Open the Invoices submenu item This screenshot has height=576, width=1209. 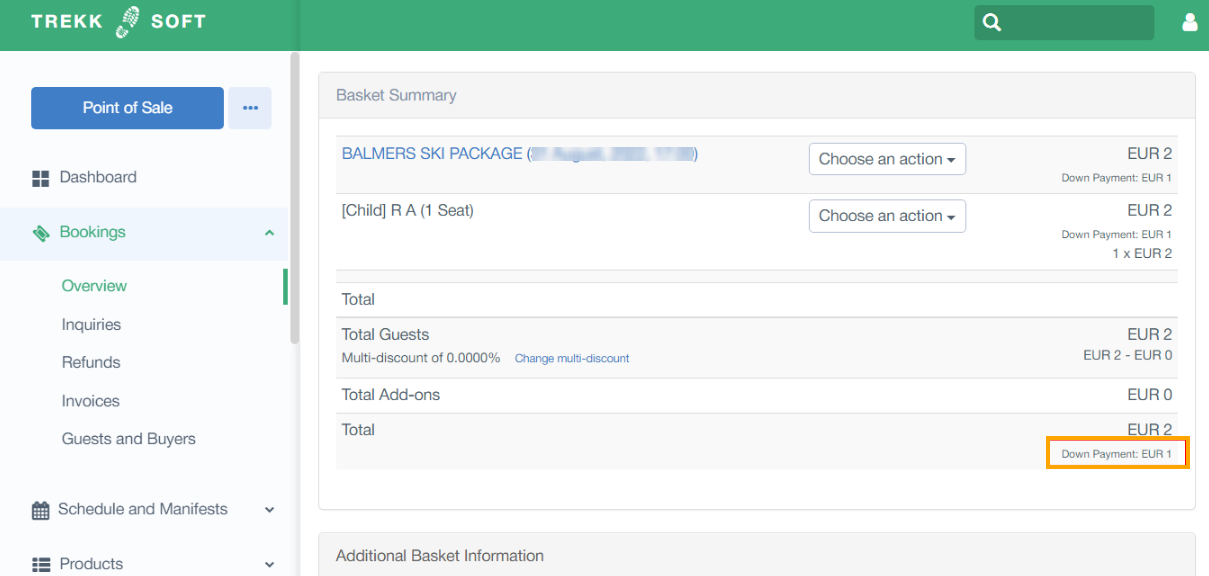91,401
